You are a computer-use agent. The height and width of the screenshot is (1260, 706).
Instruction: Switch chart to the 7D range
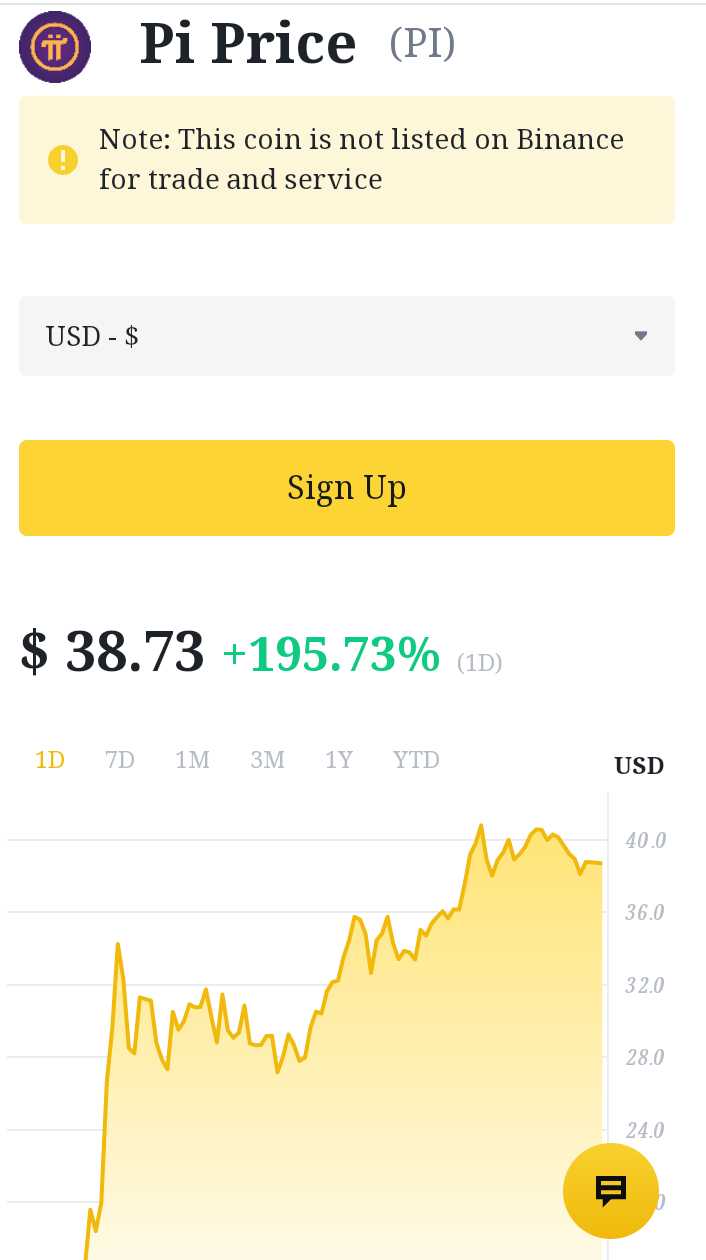point(120,760)
